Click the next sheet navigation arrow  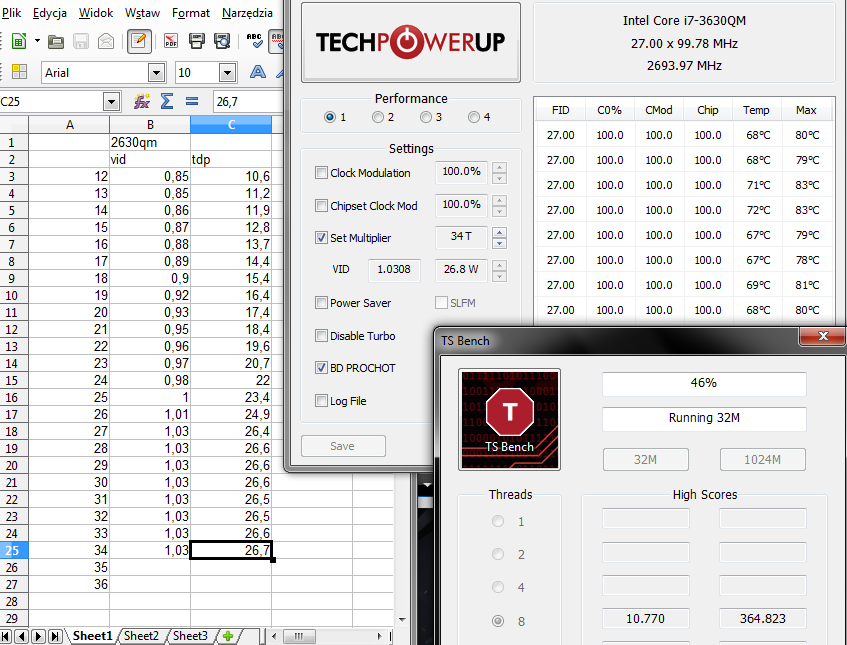[x=38, y=636]
